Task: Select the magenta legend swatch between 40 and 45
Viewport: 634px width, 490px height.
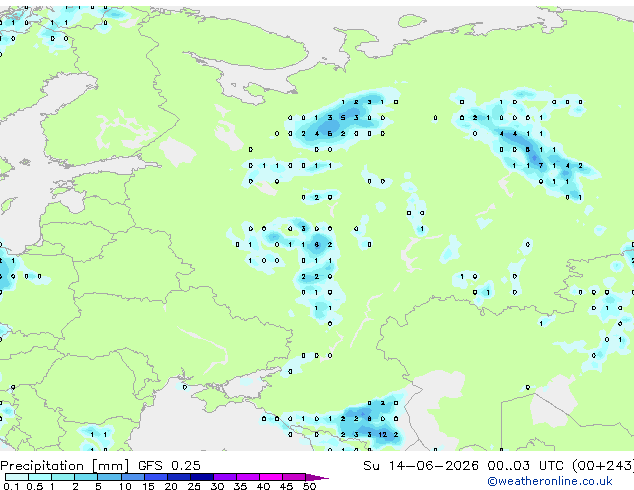Action: coord(271,477)
